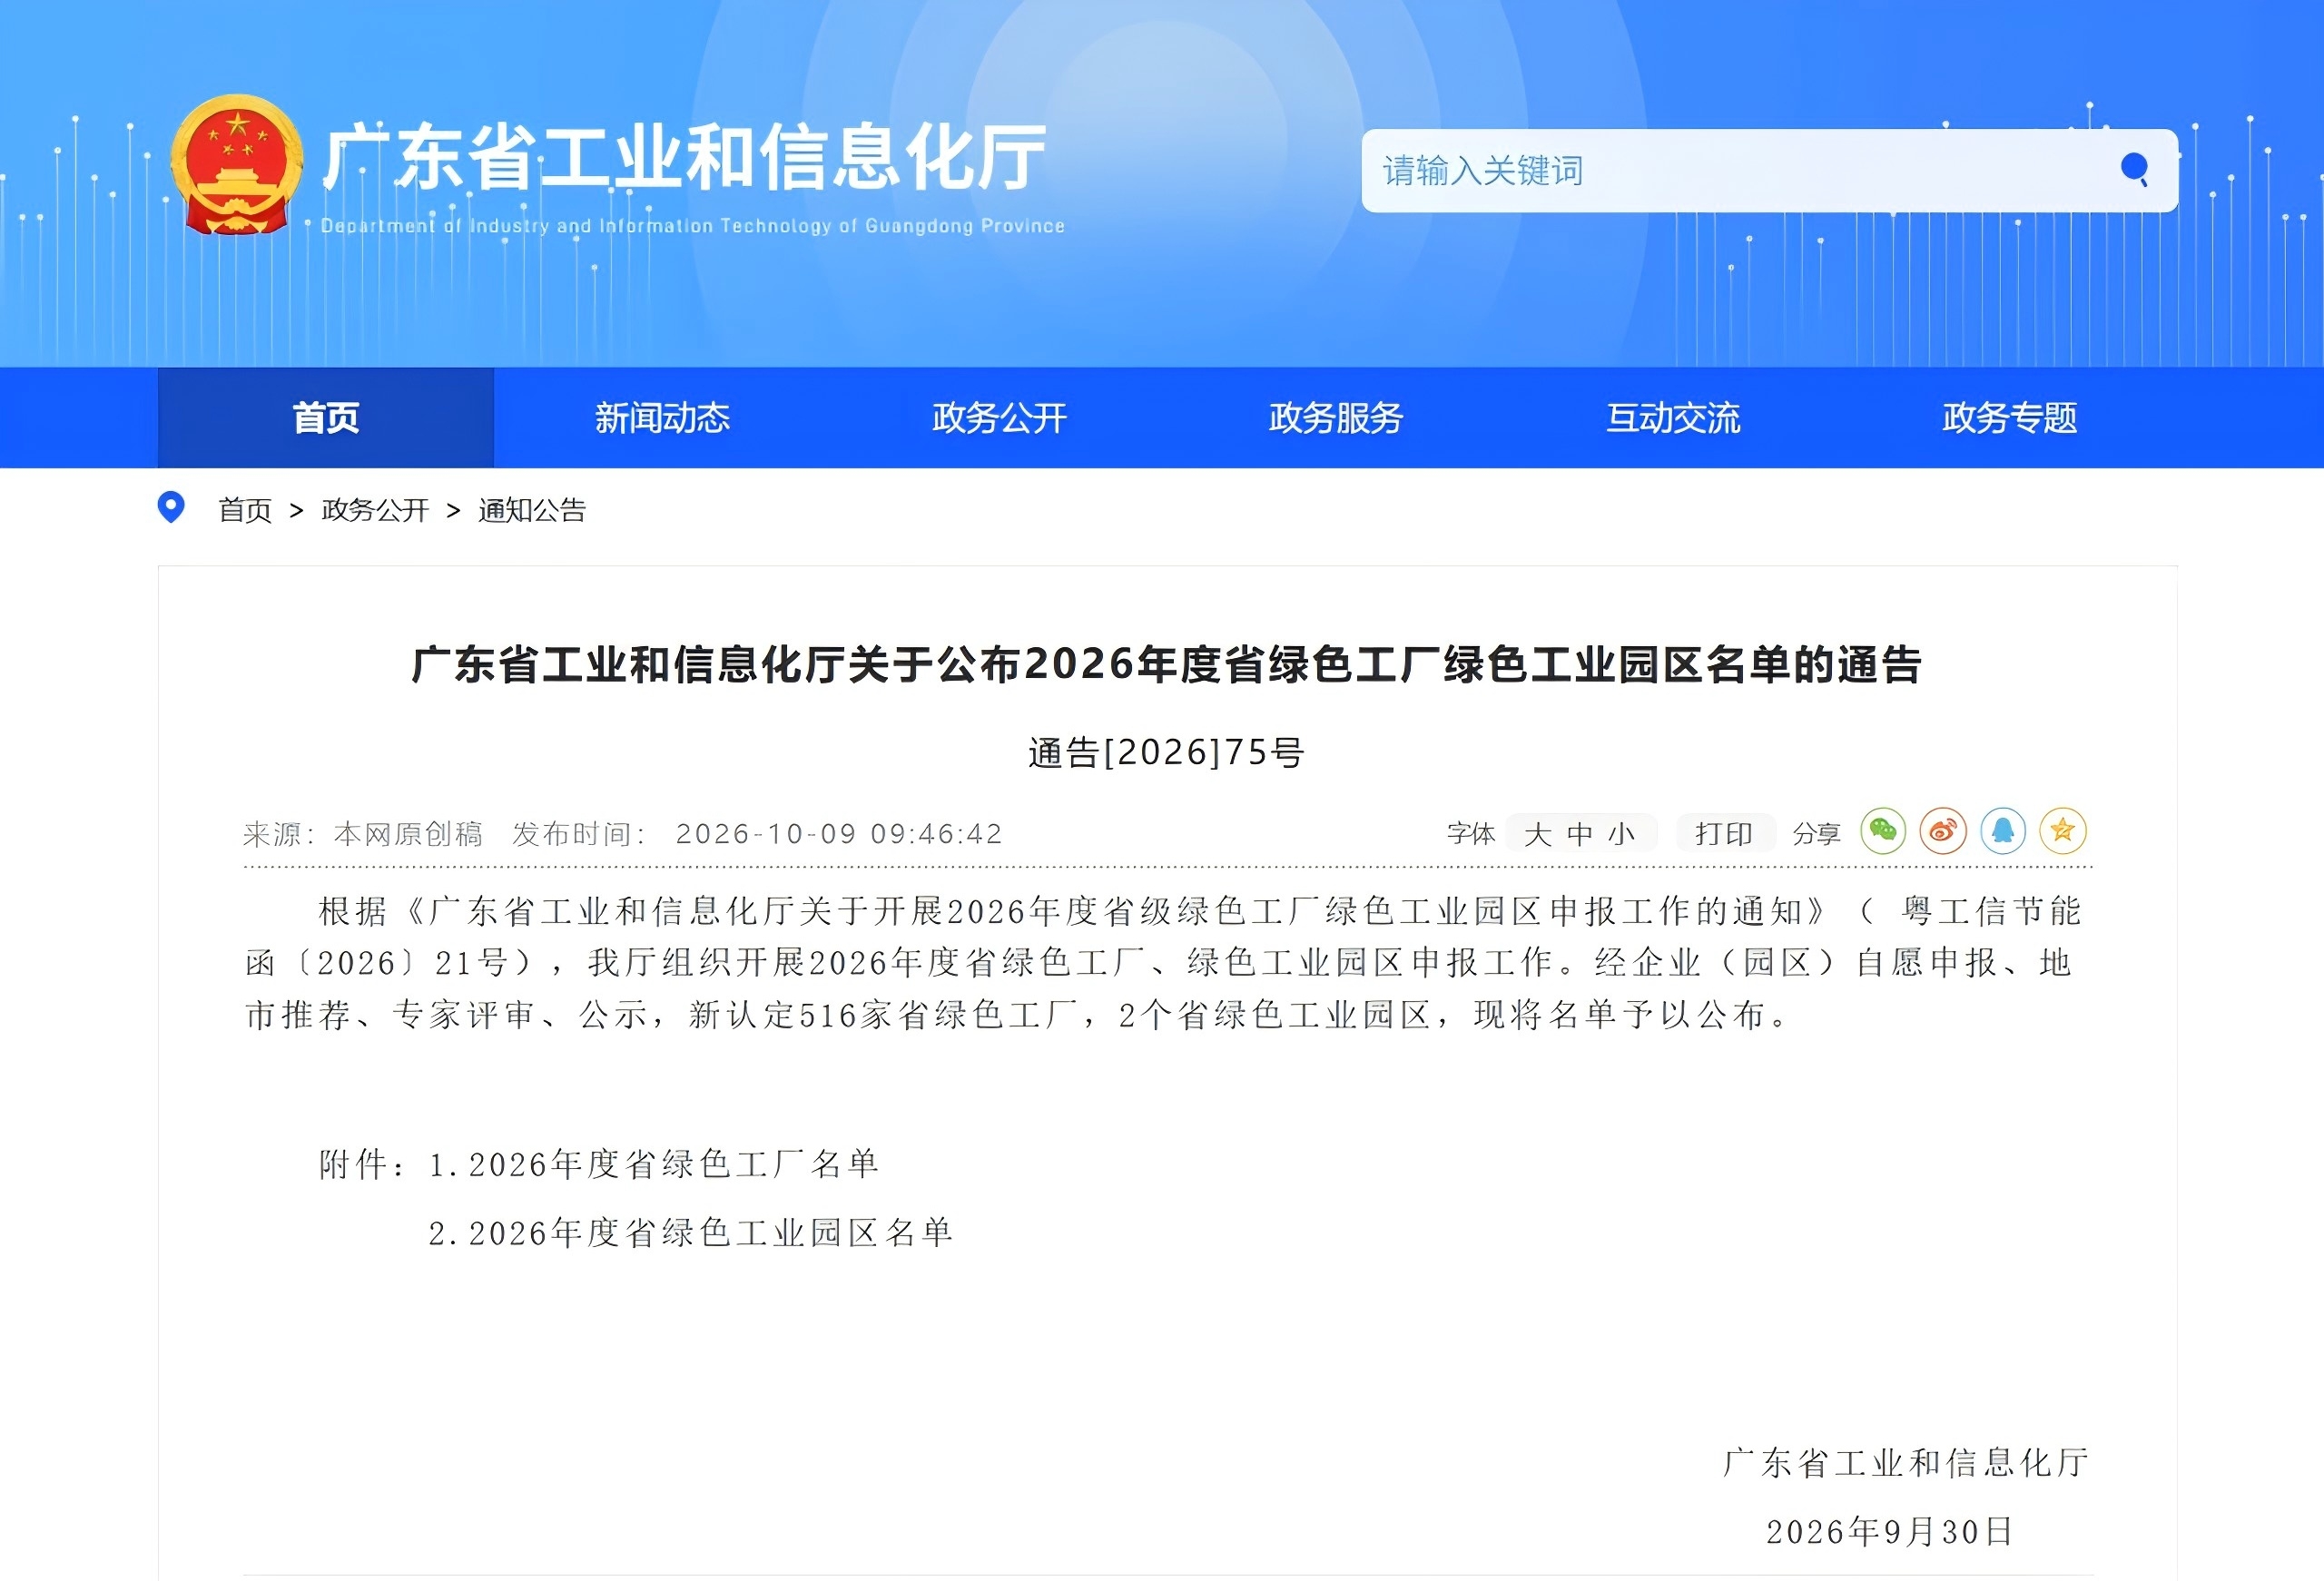This screenshot has width=2324, height=1581.
Task: Click the English department name subtitle
Action: (692, 226)
